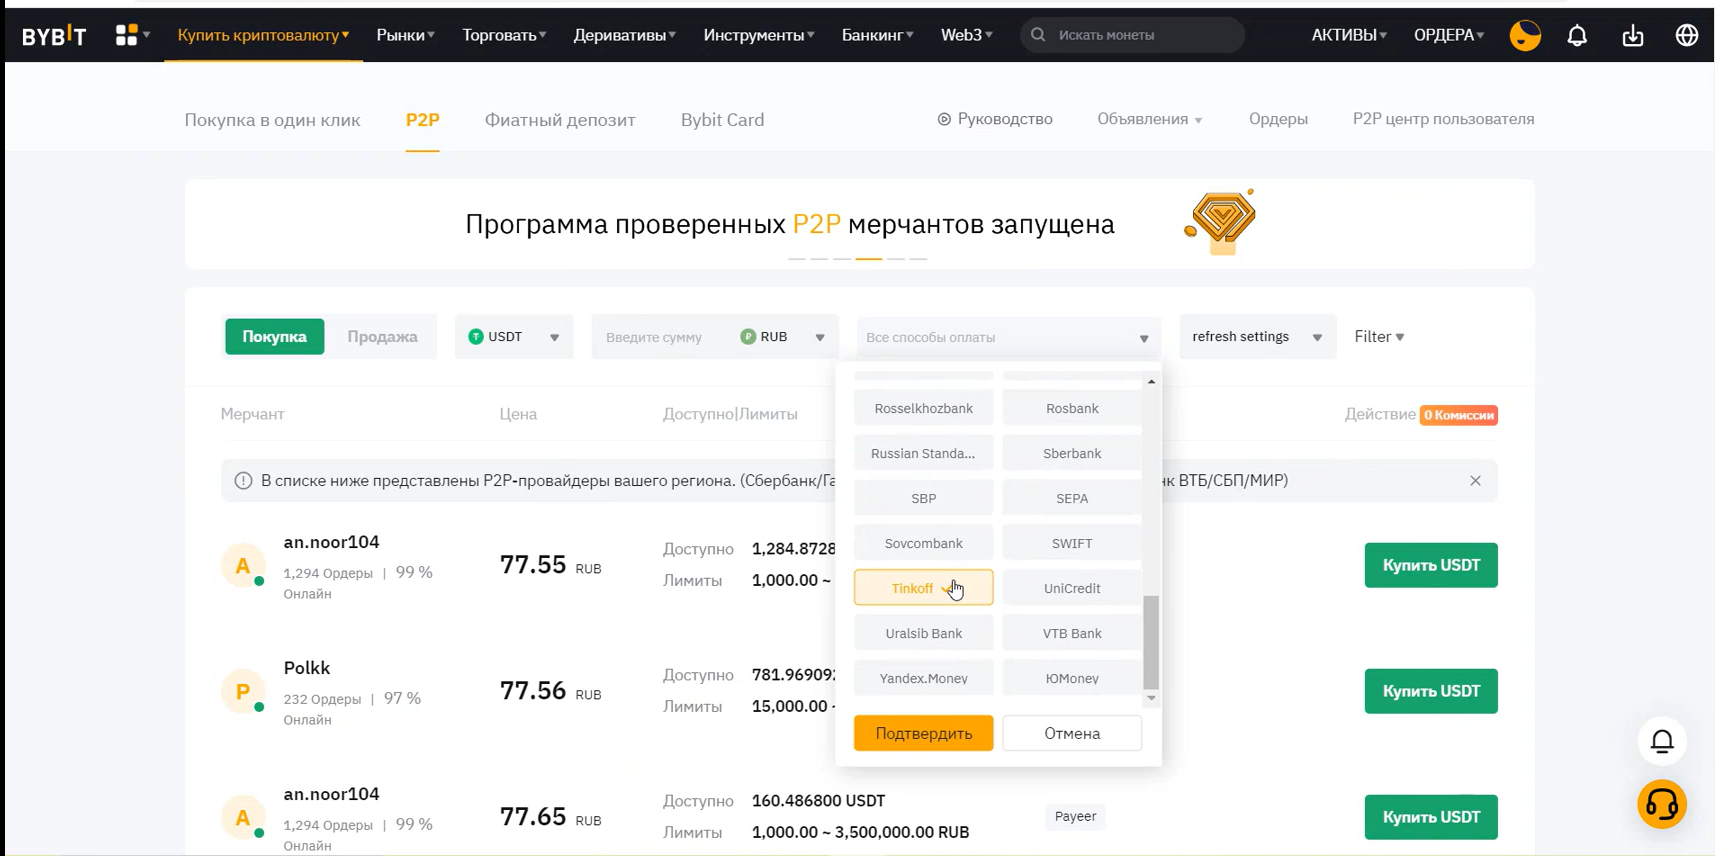Click the Polkk merchant avatar

pyautogui.click(x=243, y=692)
